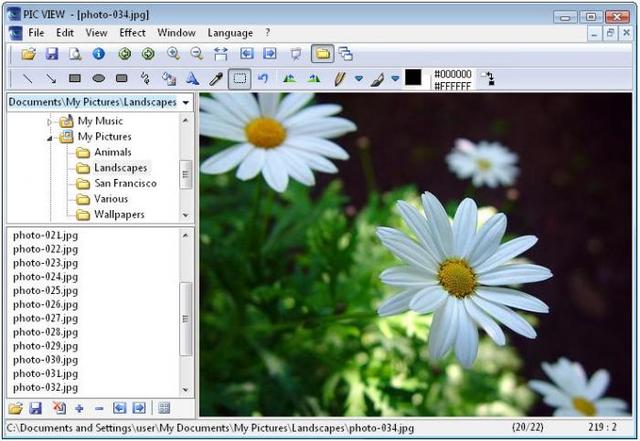
Task: Open print preview from the toolbar
Action: [75, 54]
